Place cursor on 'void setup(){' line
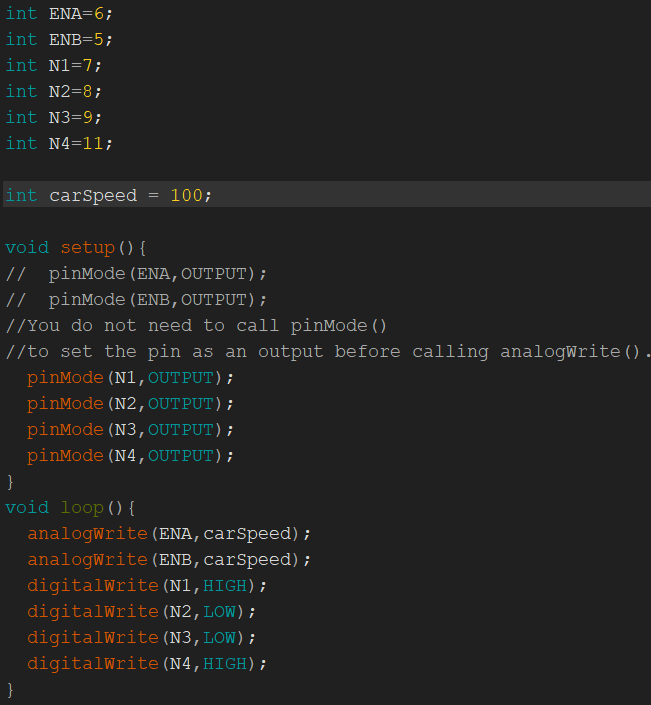651x705 pixels. 76,248
